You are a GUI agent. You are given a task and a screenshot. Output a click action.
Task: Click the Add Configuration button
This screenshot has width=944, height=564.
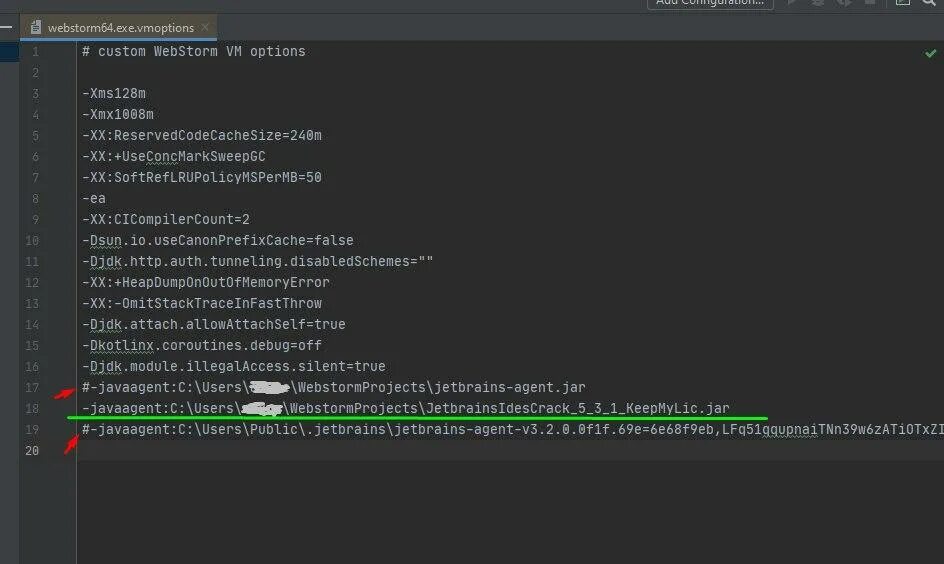[710, 4]
